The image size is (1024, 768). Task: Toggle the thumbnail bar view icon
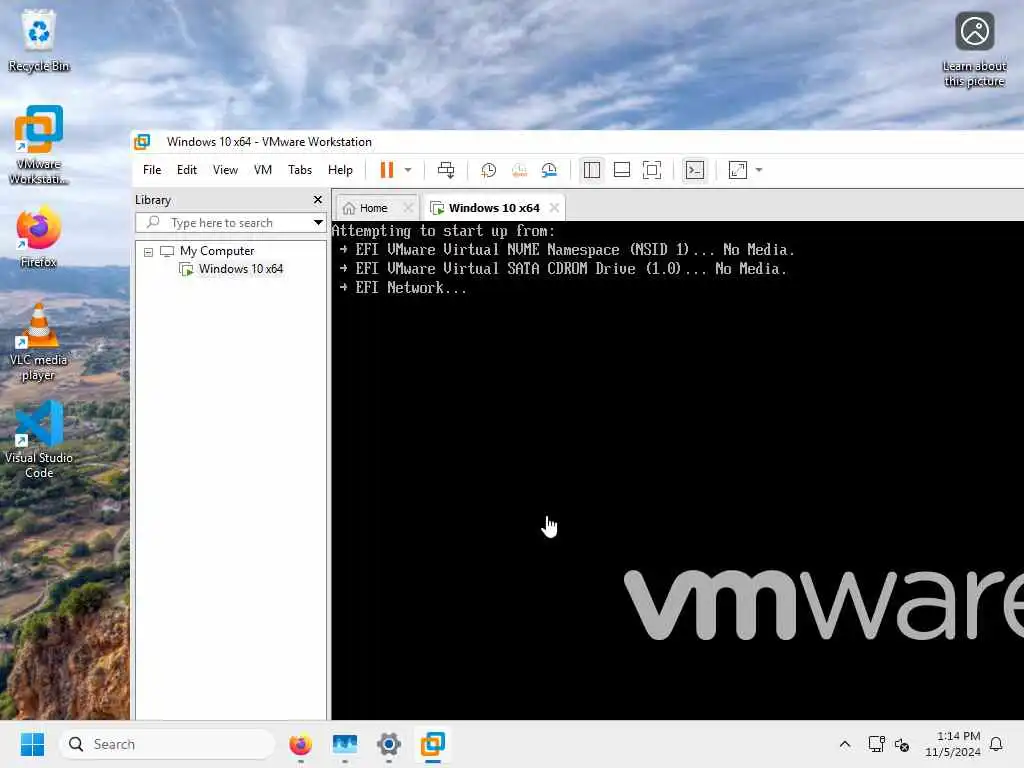[x=622, y=170]
